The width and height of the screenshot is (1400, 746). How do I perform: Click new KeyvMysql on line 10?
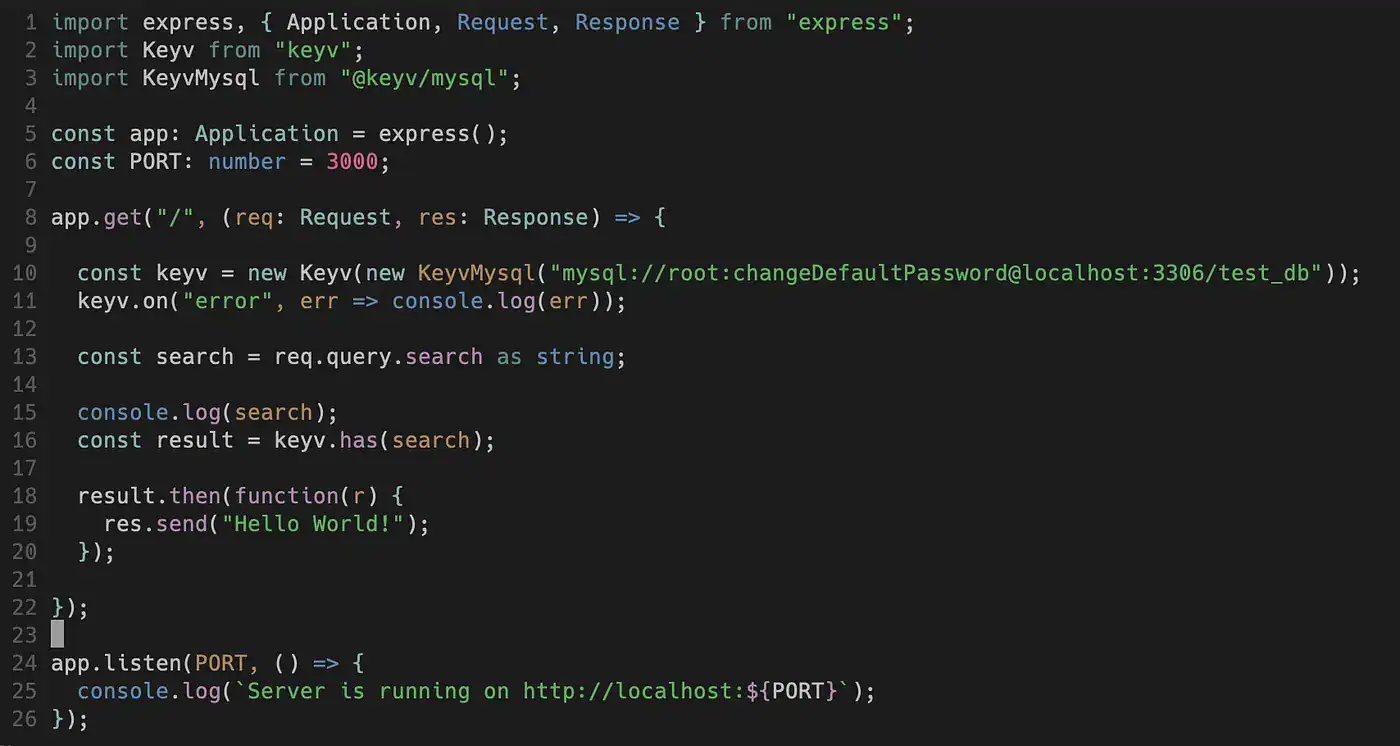[x=451, y=273]
